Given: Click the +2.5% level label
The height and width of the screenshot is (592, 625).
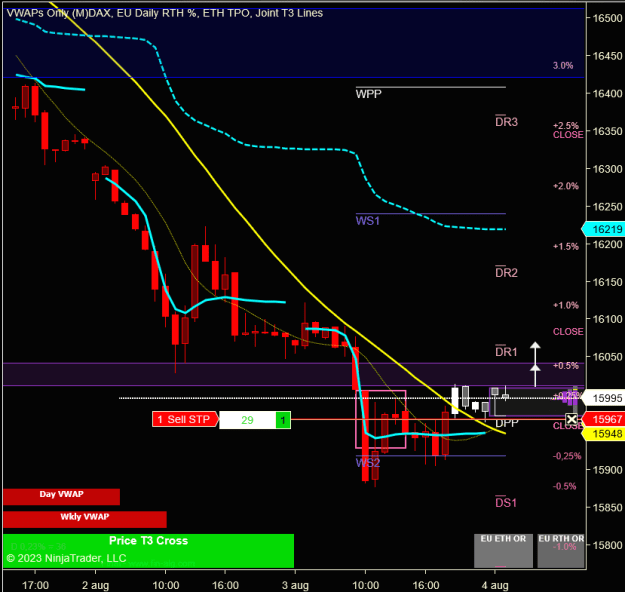Looking at the screenshot, I should (566, 126).
